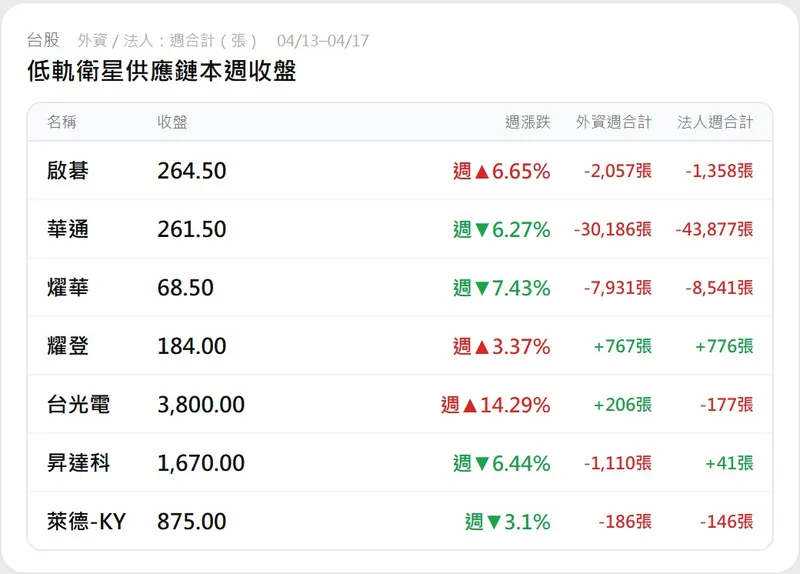800x574 pixels.
Task: Click foreign total -2,057張
Action: [x=618, y=171]
